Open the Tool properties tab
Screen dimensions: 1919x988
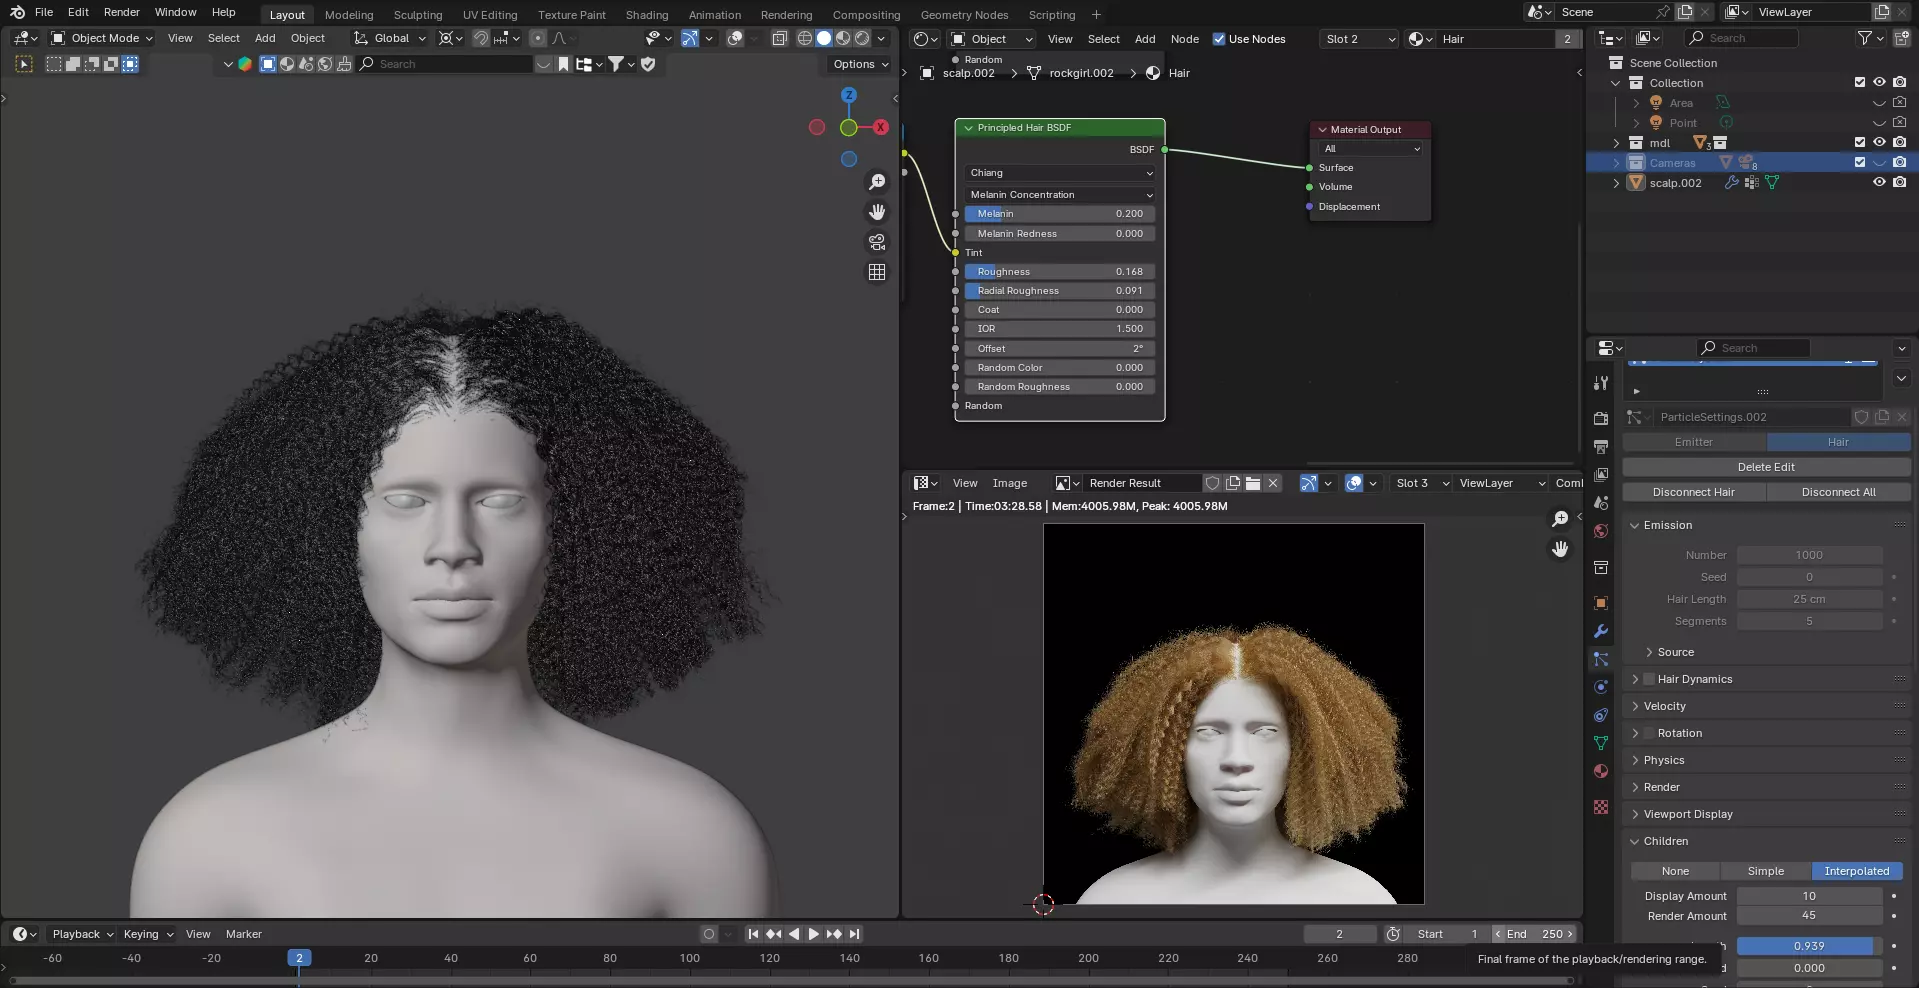click(x=1601, y=383)
